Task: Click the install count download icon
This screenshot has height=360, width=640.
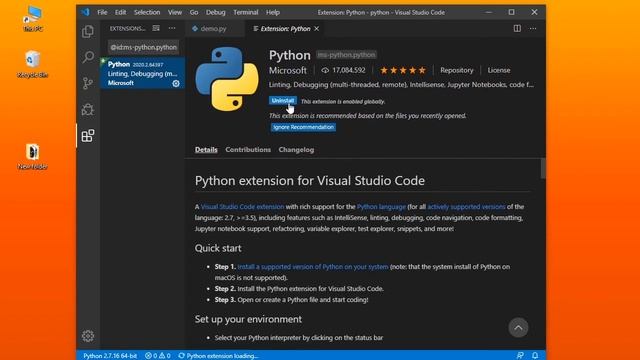Action: point(325,70)
